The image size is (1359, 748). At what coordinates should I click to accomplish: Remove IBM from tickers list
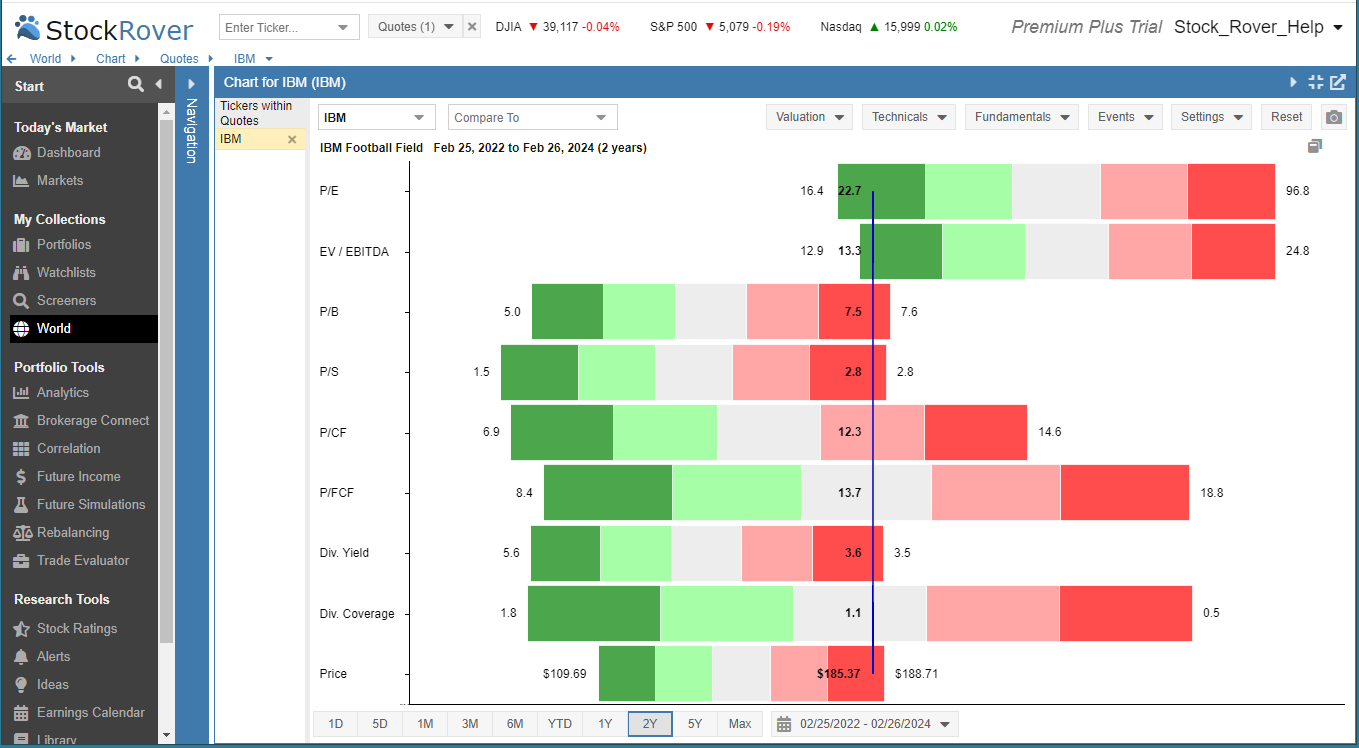click(x=292, y=140)
